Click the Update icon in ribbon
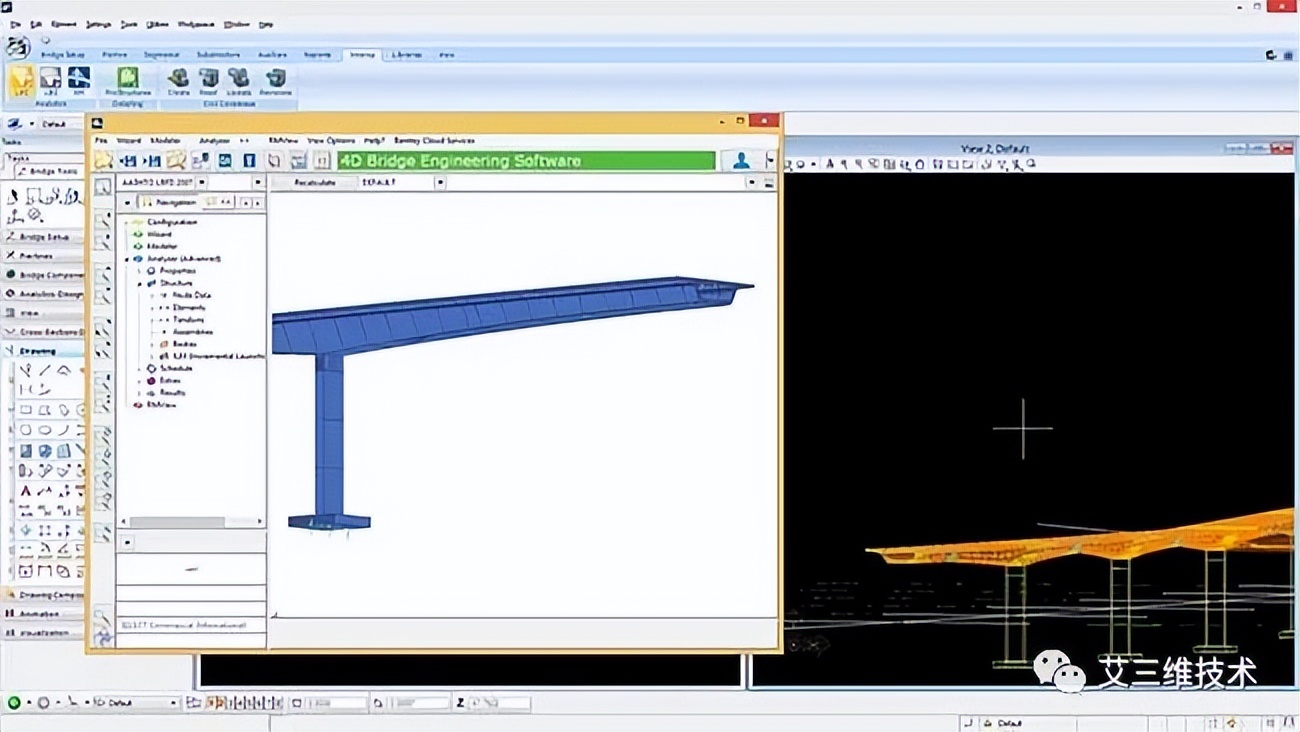 click(239, 80)
